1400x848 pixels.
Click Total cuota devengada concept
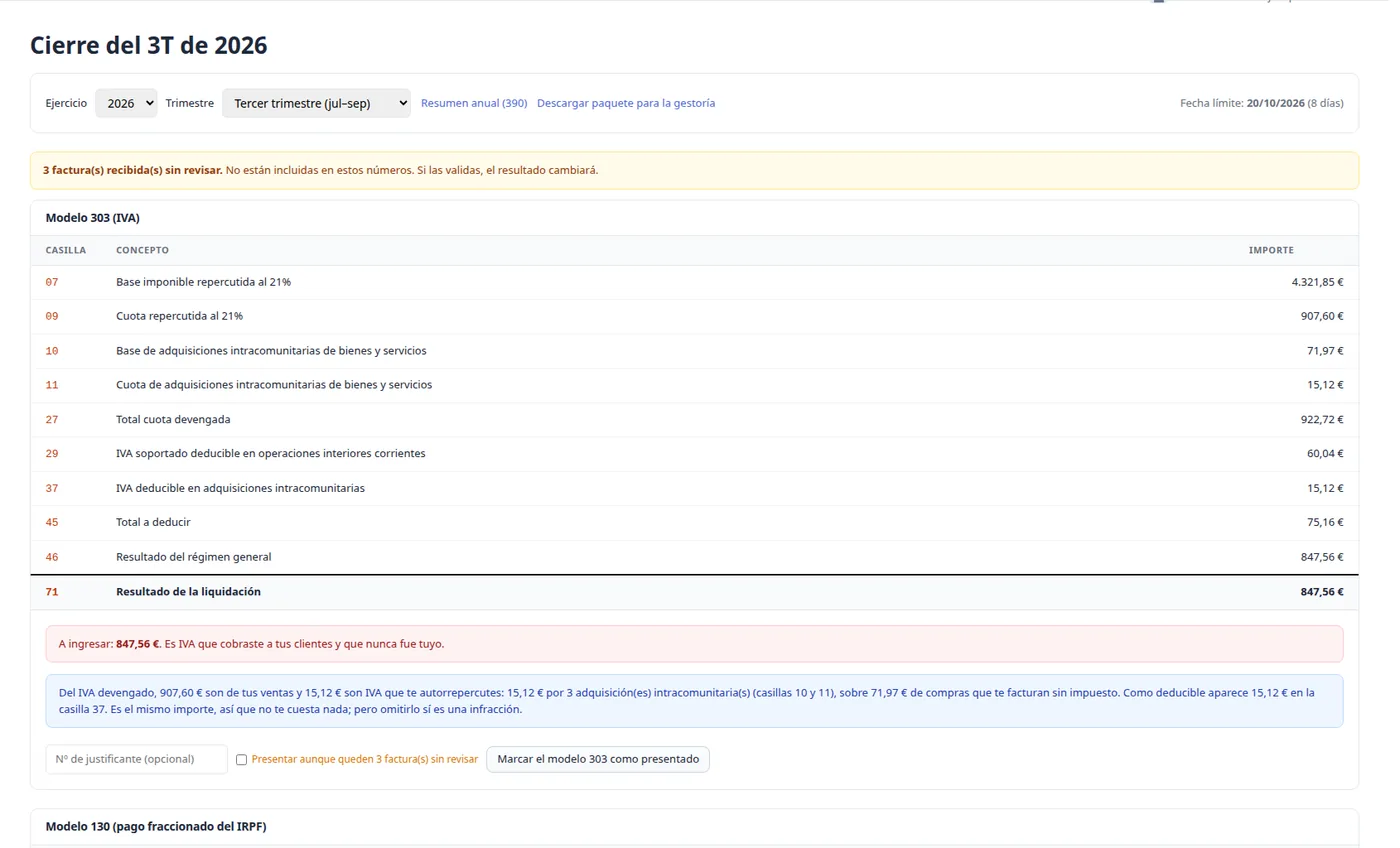click(173, 420)
